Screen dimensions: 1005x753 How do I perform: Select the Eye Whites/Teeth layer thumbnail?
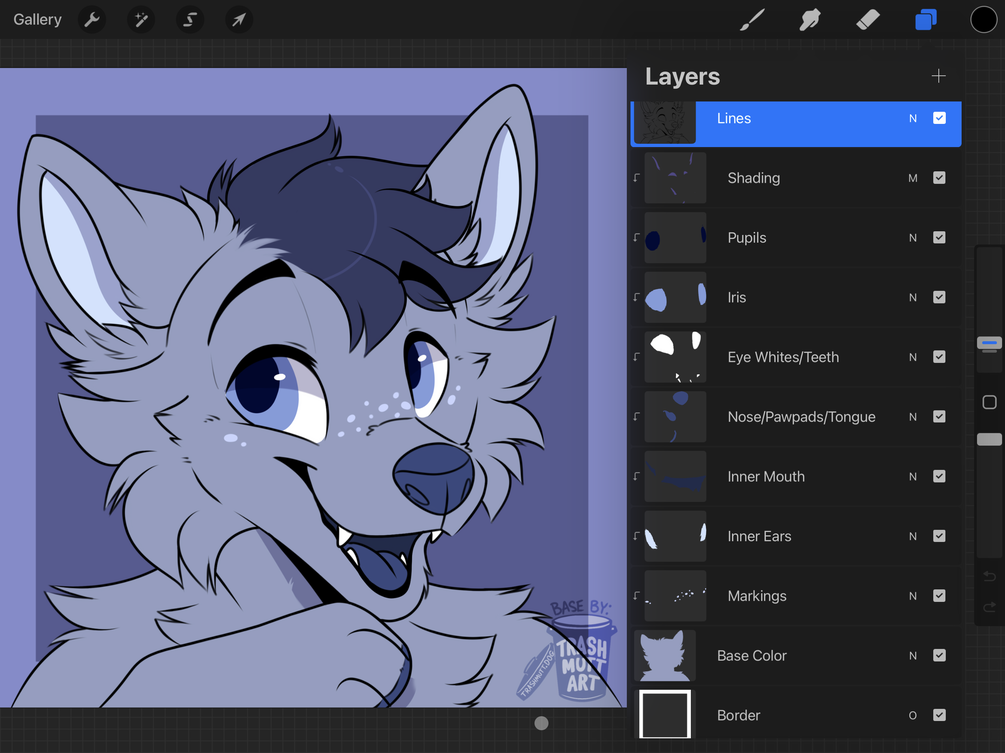coord(676,357)
